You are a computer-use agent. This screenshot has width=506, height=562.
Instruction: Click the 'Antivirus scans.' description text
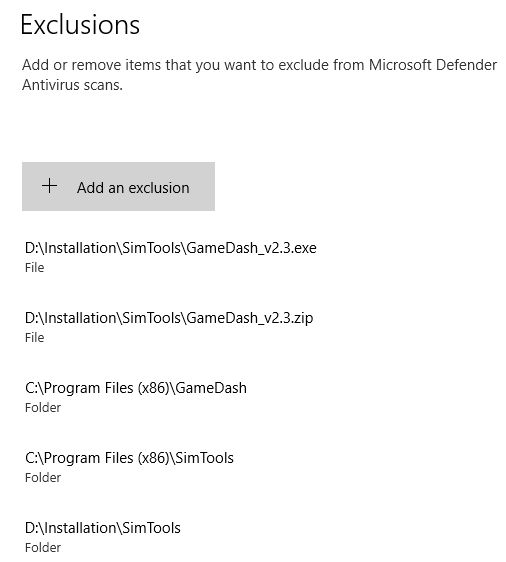[x=72, y=85]
